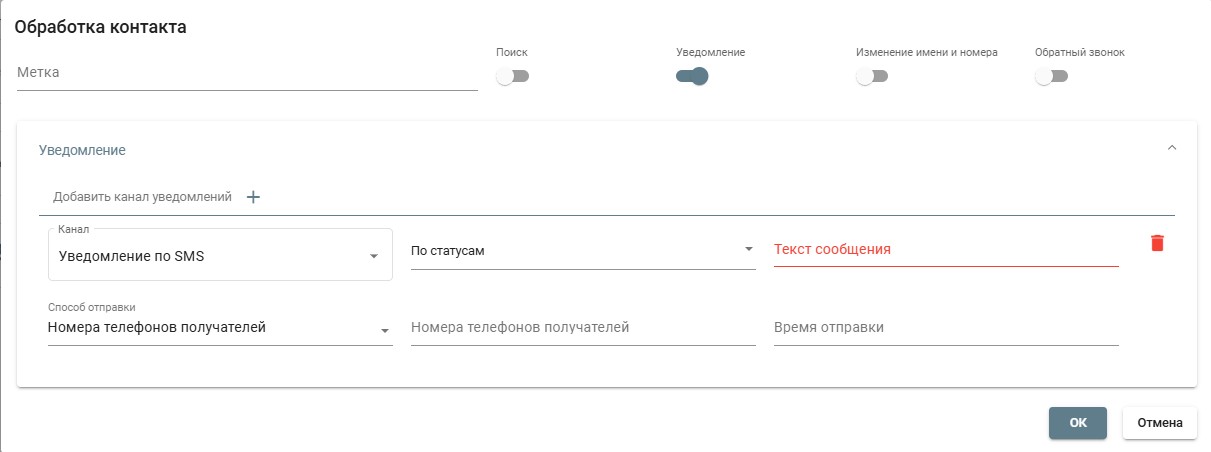Open the Канал dropdown showing Уведомление по SMS
The height and width of the screenshot is (452, 1211).
pos(220,255)
